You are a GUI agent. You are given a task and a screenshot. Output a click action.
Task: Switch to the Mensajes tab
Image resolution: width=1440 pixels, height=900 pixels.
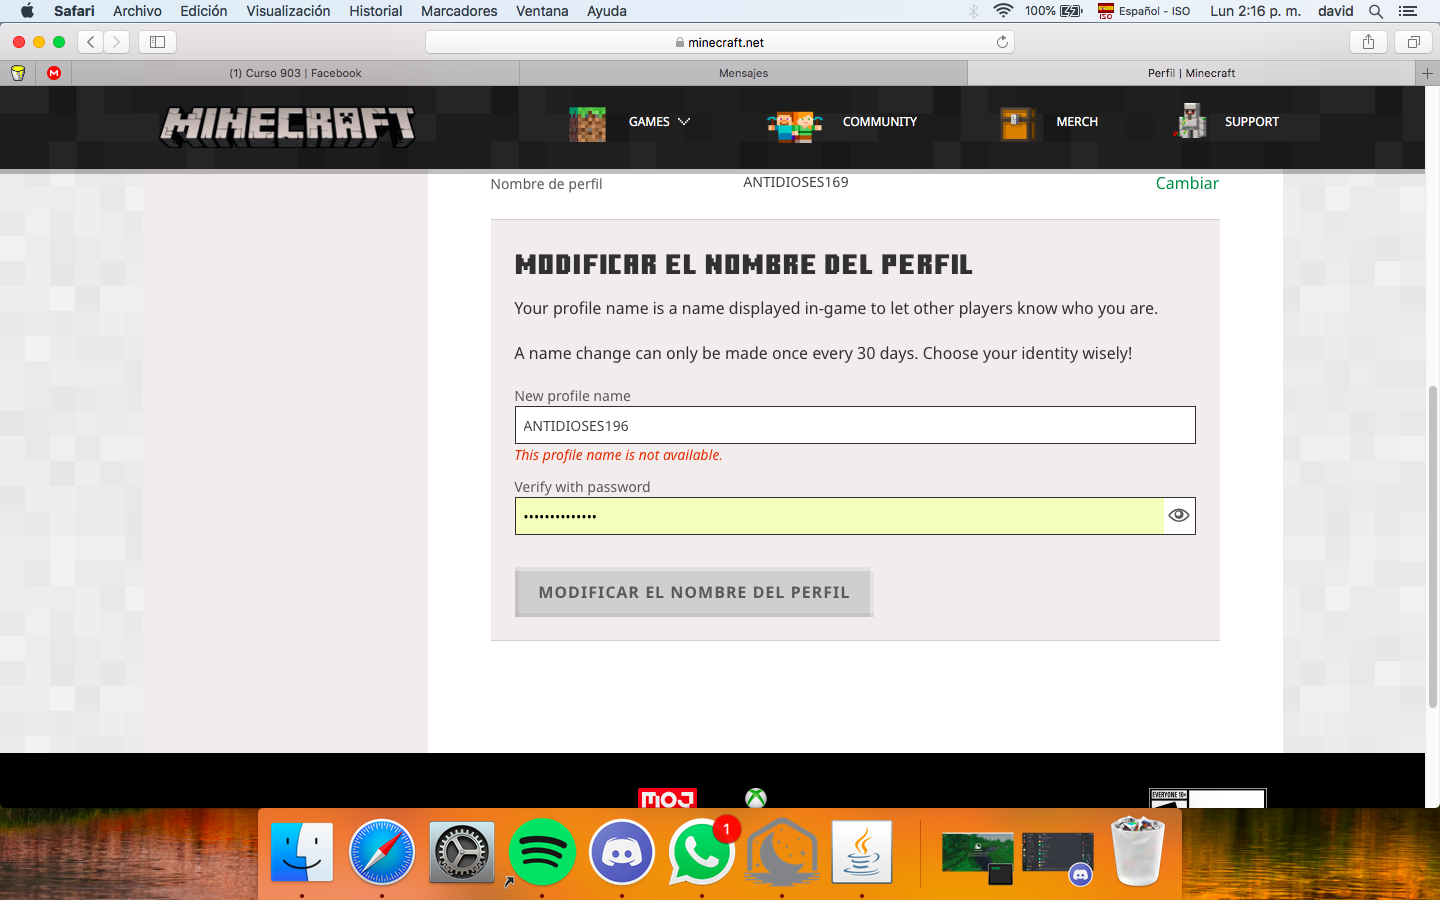(743, 73)
